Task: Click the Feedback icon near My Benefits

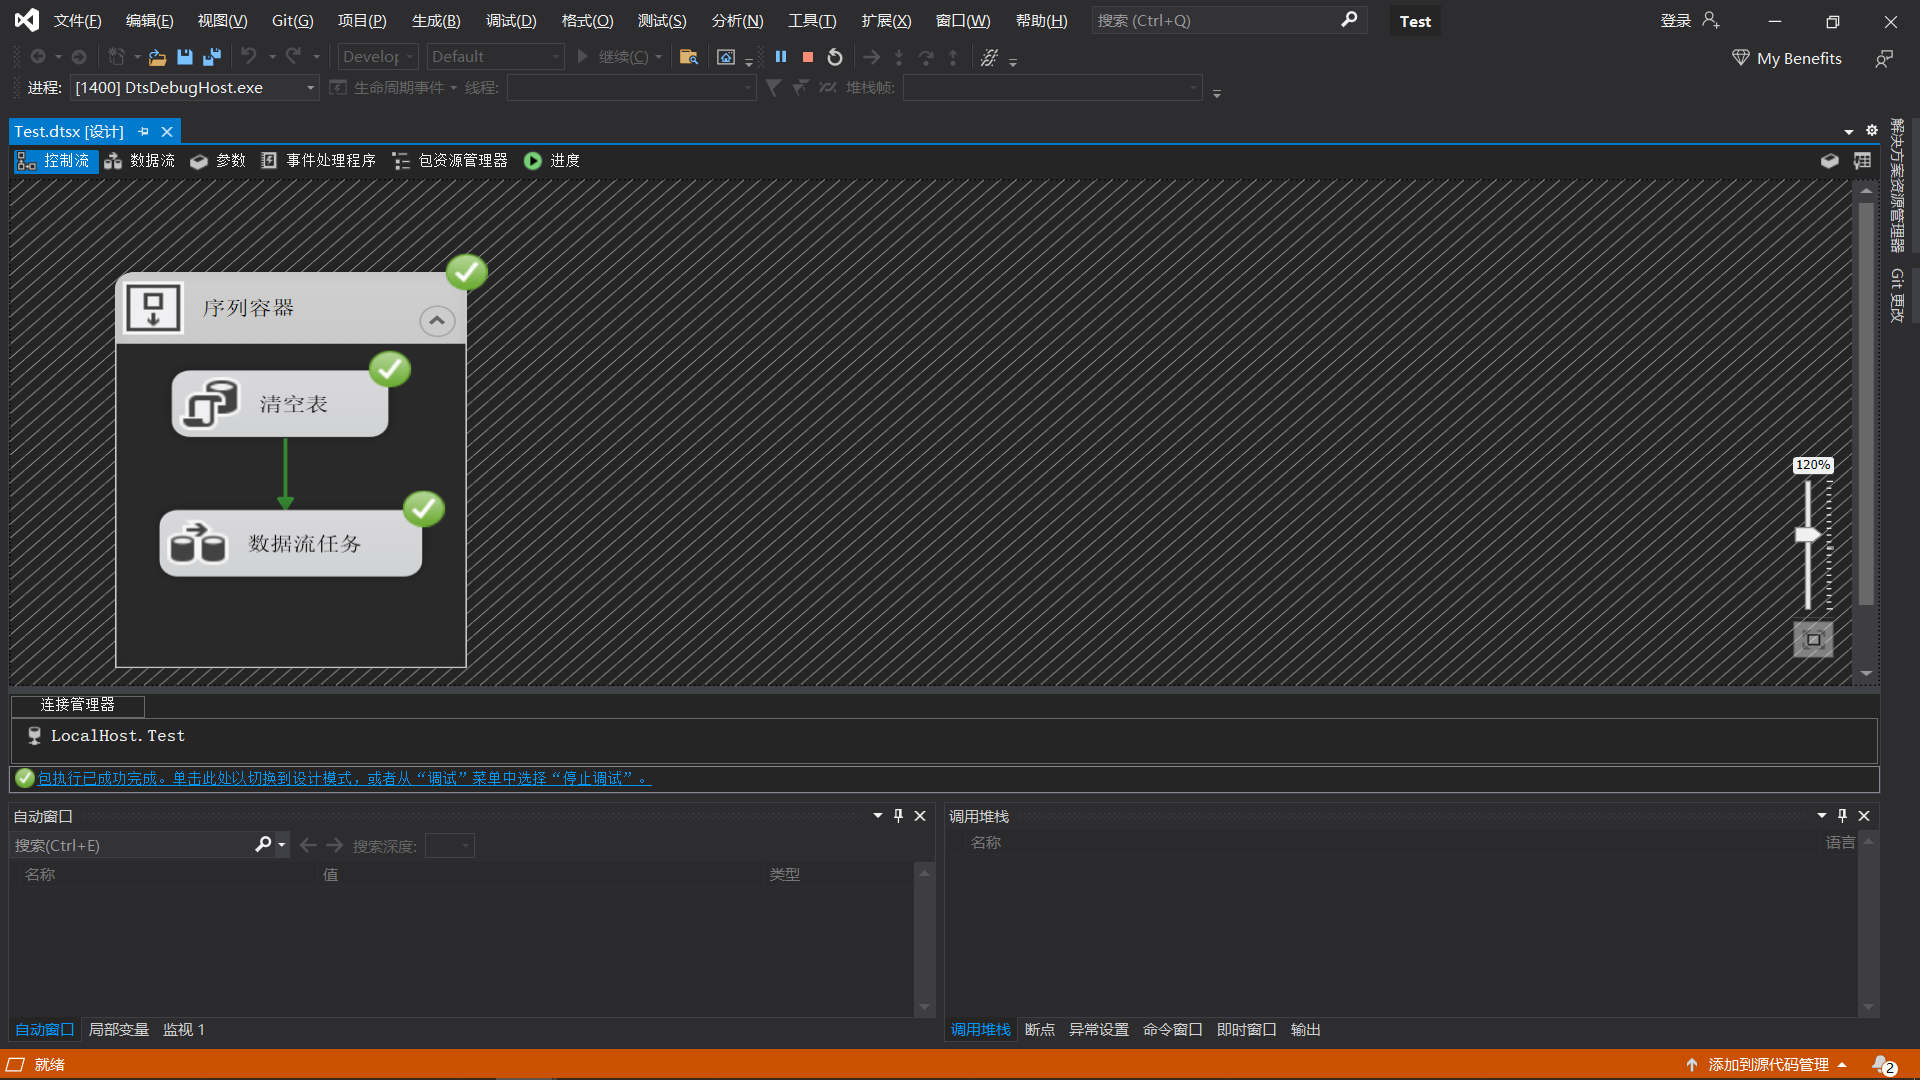Action: 1884,59
